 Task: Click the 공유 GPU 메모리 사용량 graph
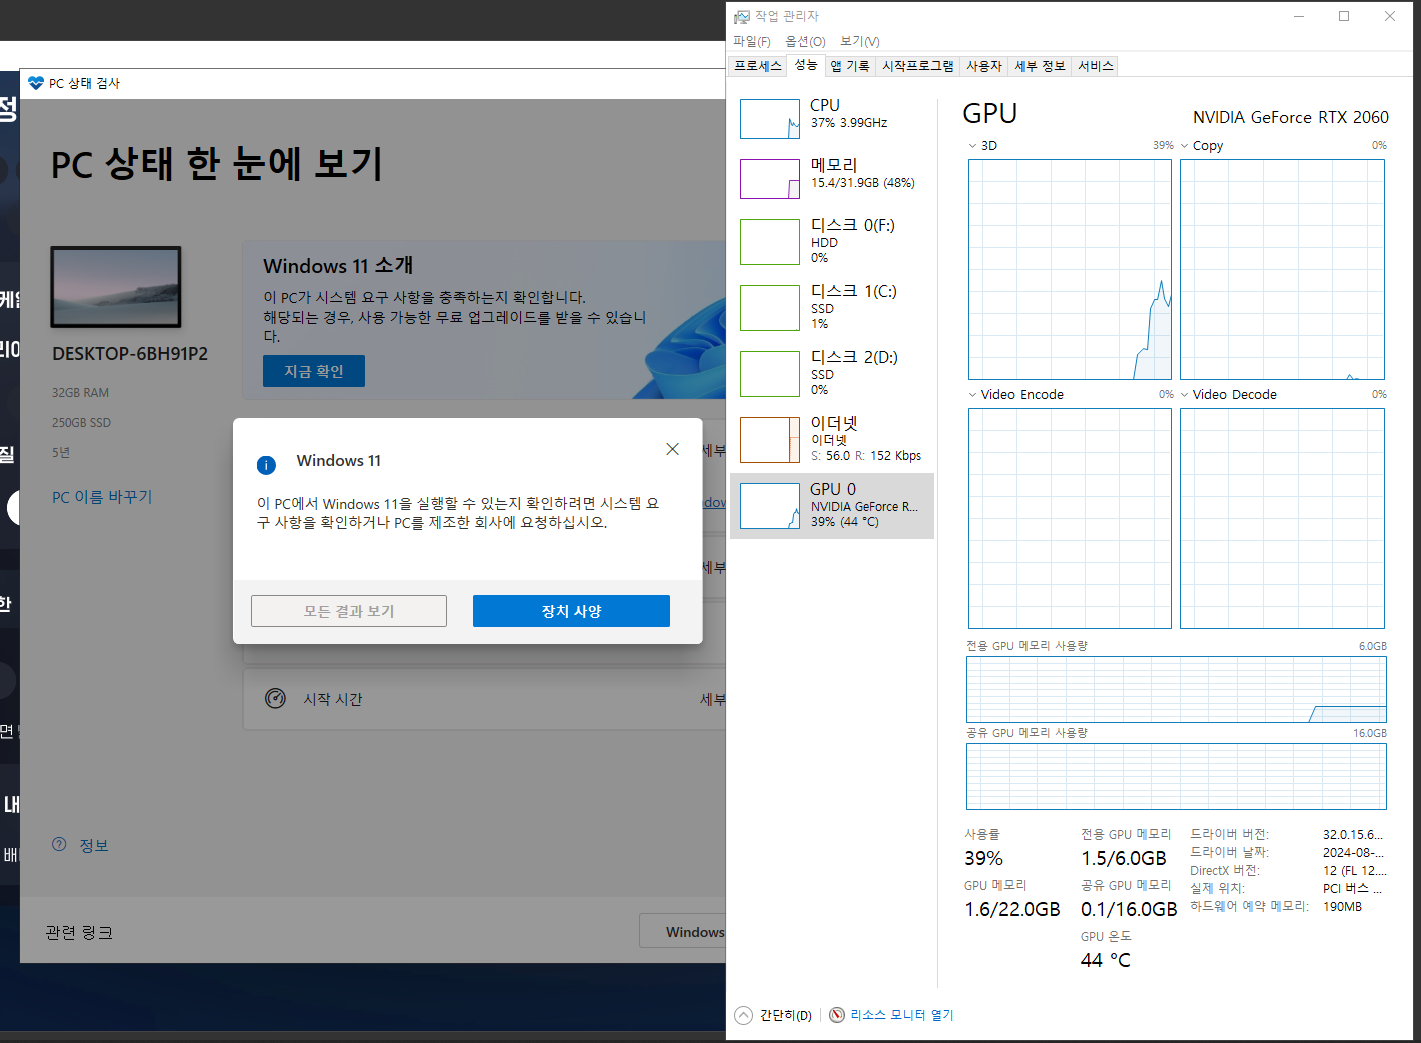tap(1176, 776)
